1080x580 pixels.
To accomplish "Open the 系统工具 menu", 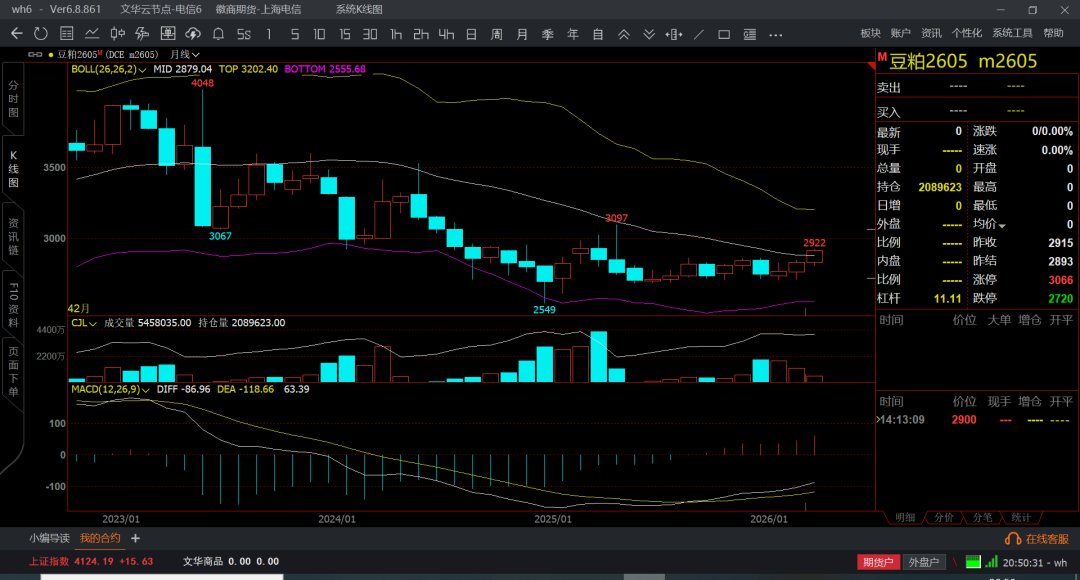I will (1012, 33).
